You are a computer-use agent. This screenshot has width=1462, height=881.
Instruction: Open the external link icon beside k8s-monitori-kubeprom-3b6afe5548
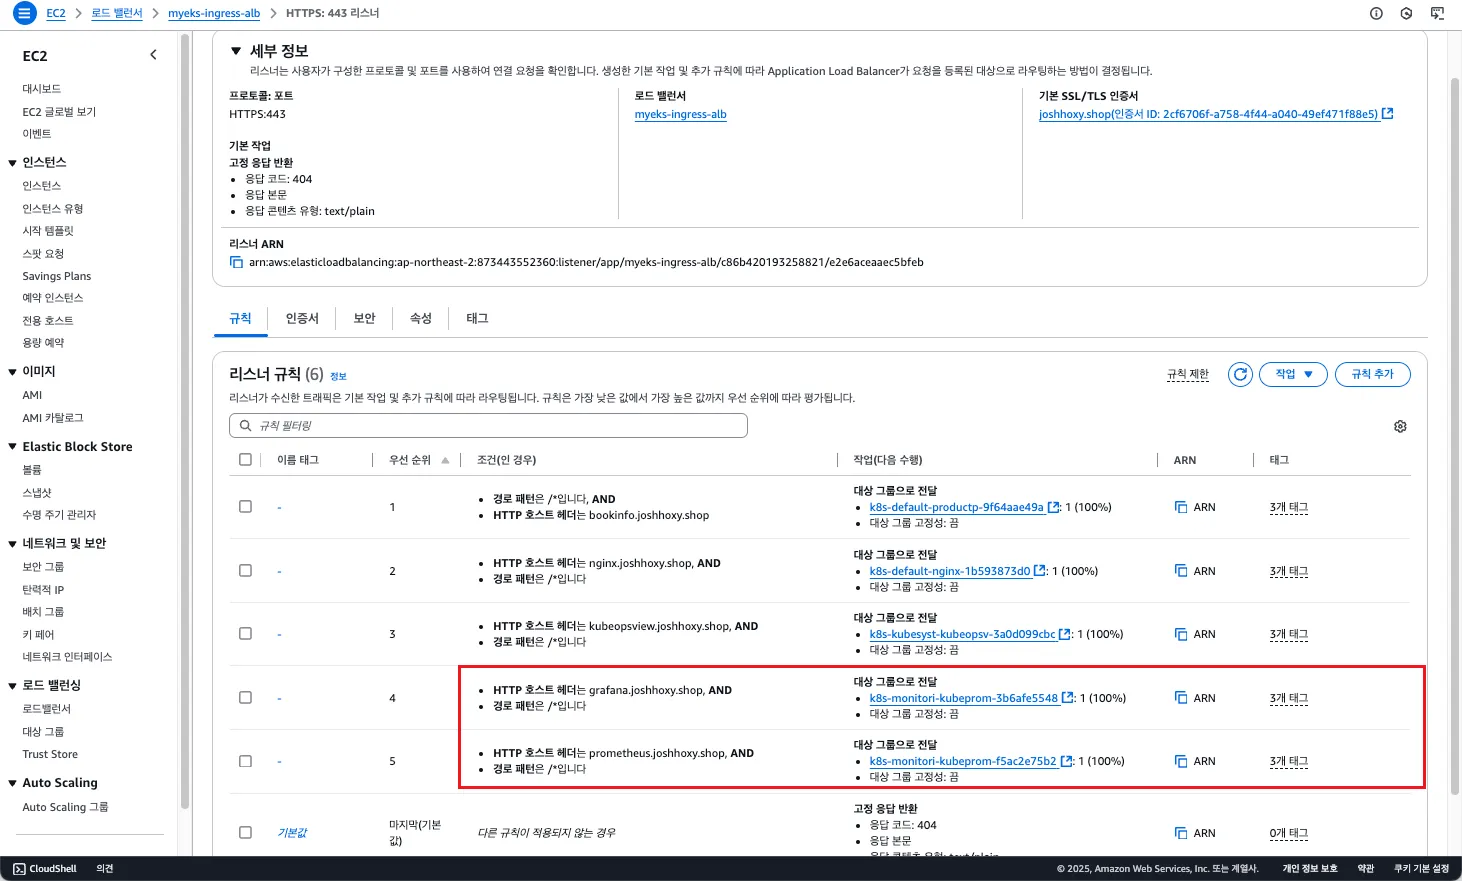click(1067, 698)
